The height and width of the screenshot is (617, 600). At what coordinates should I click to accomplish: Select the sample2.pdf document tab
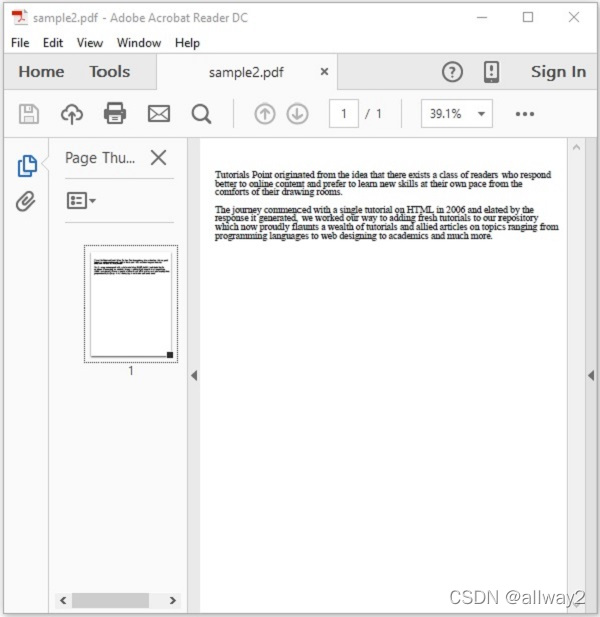tap(246, 72)
